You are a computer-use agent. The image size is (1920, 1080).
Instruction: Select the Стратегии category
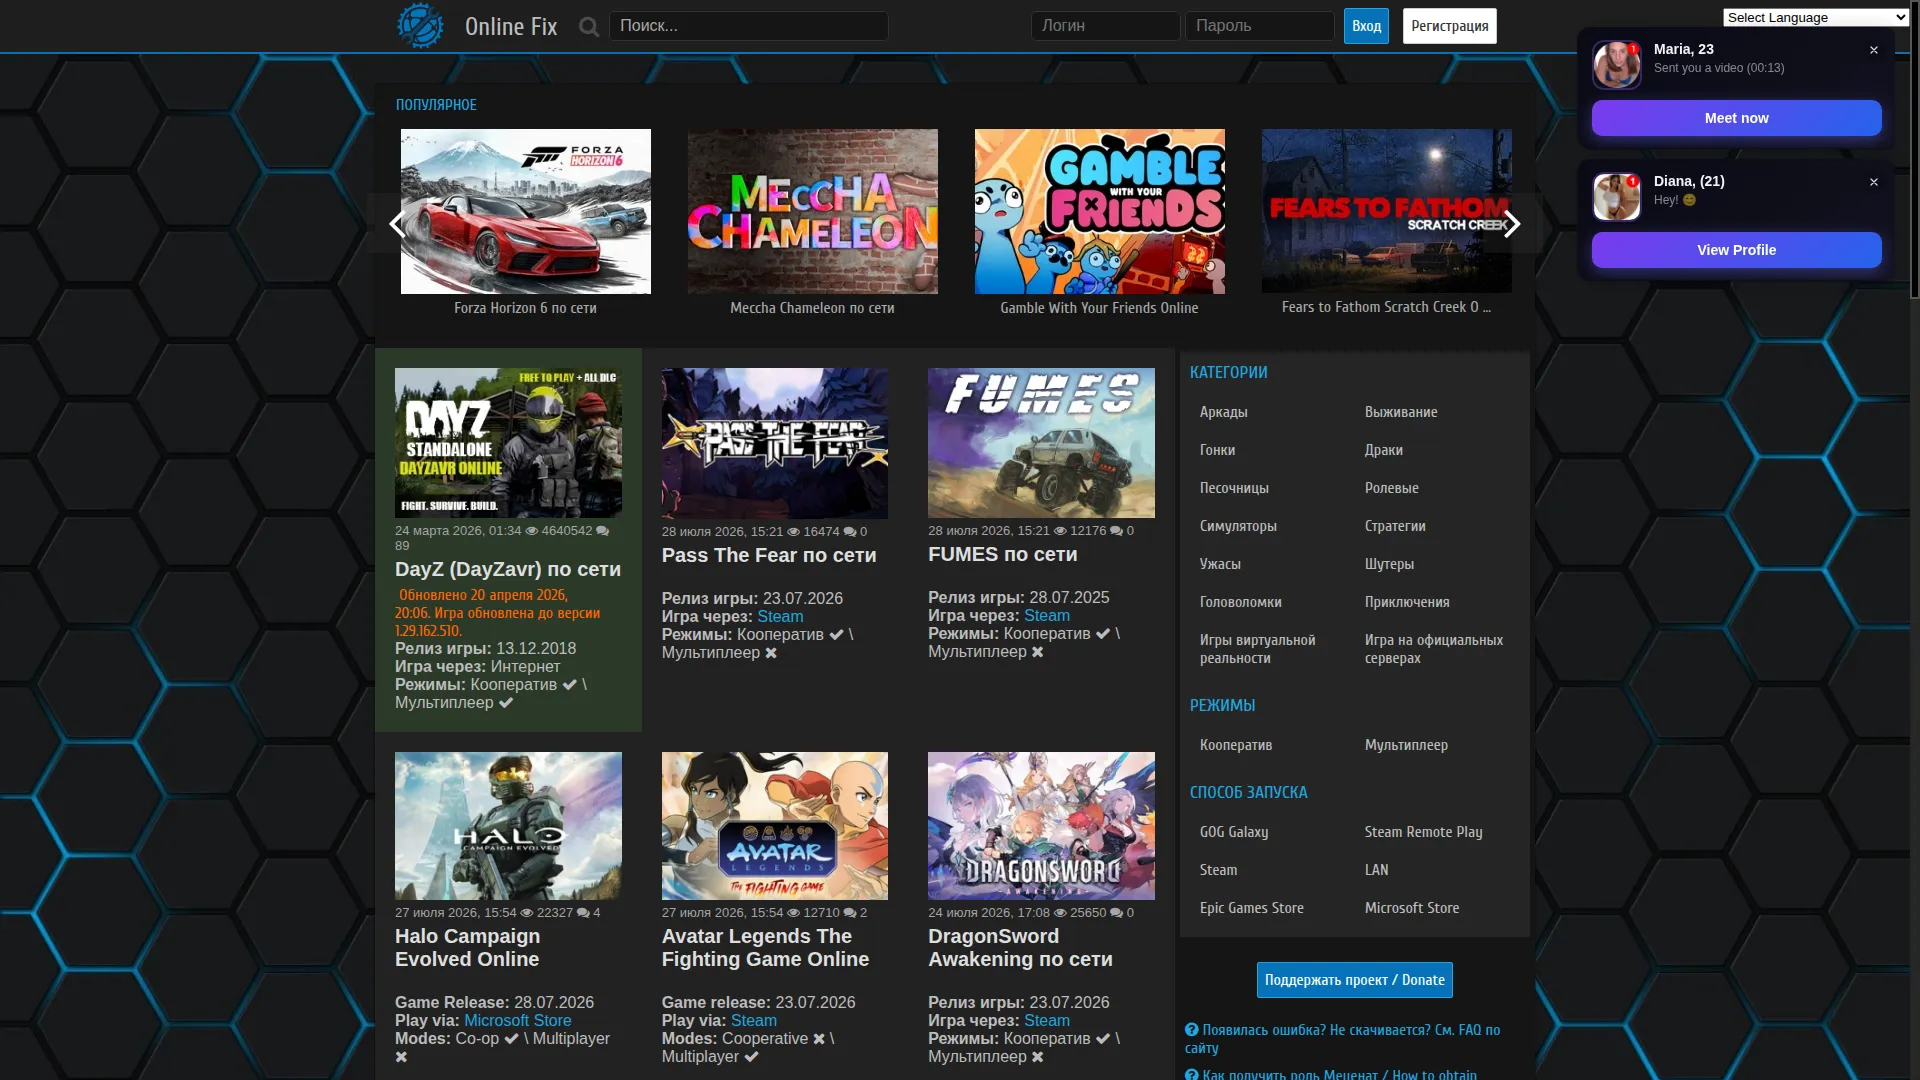(1395, 526)
